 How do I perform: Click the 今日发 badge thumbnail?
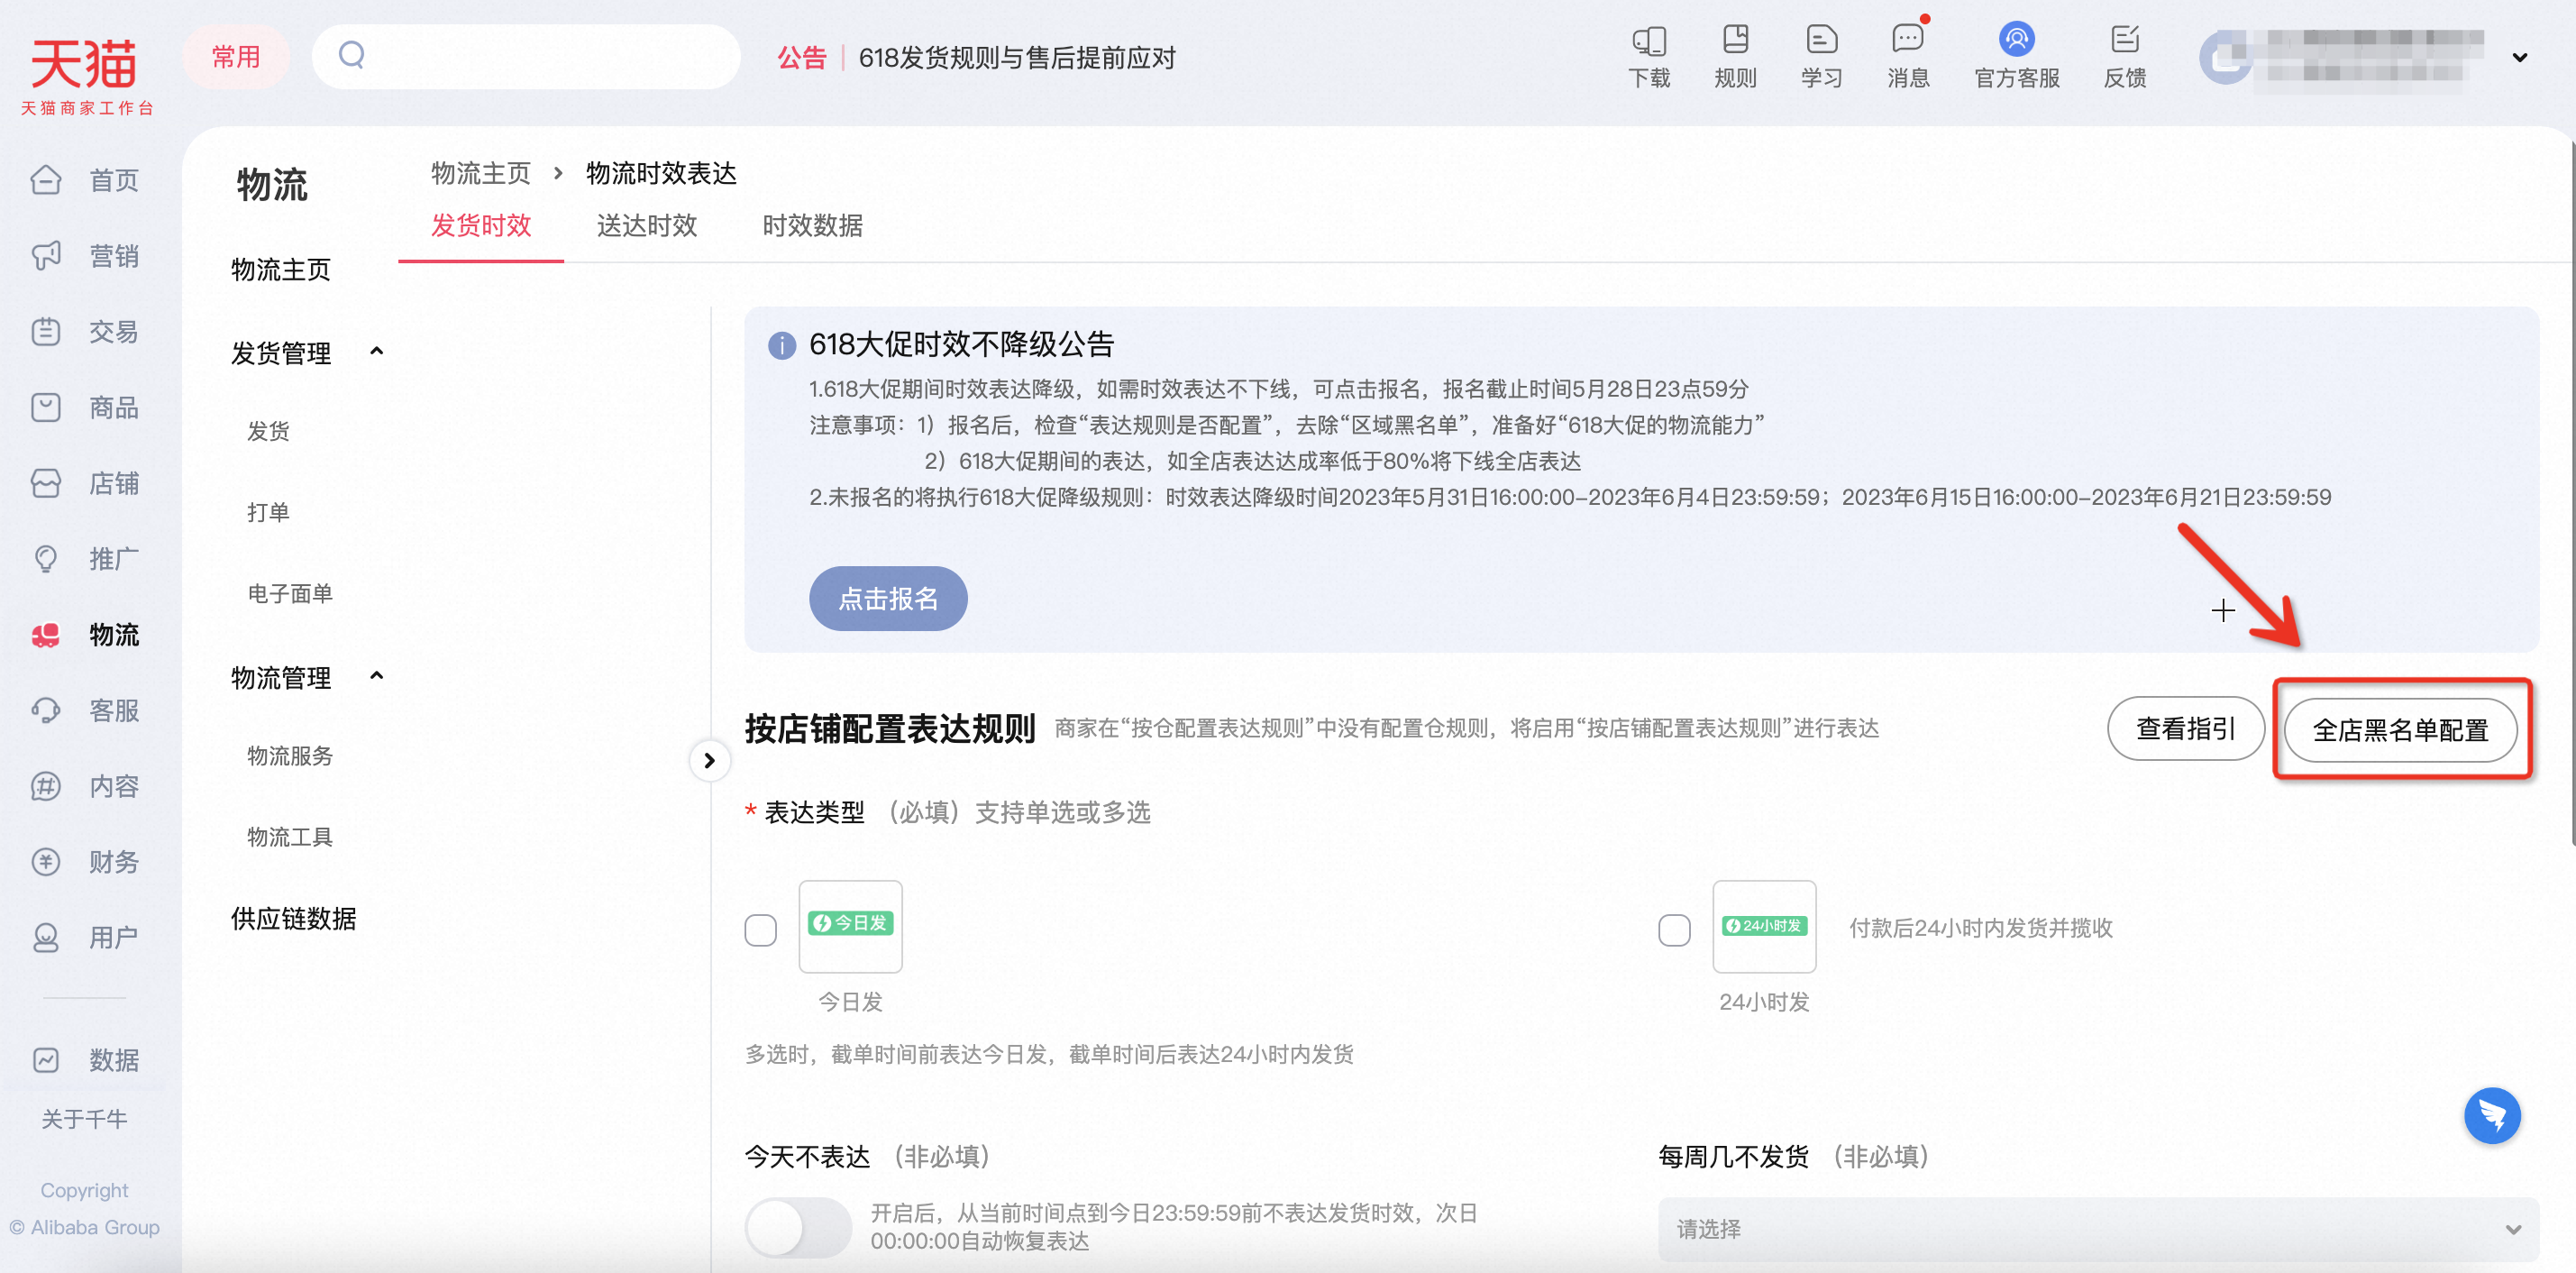click(x=850, y=926)
